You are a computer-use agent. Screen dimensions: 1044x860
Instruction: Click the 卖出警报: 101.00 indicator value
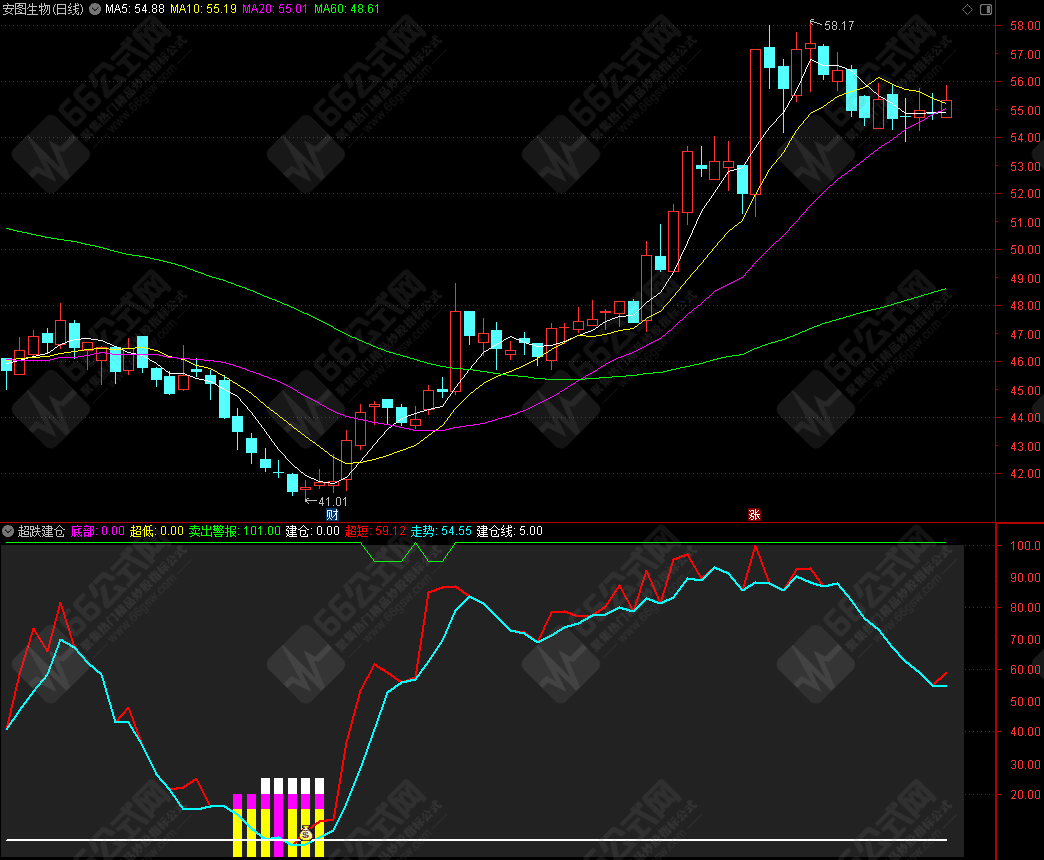coord(234,531)
